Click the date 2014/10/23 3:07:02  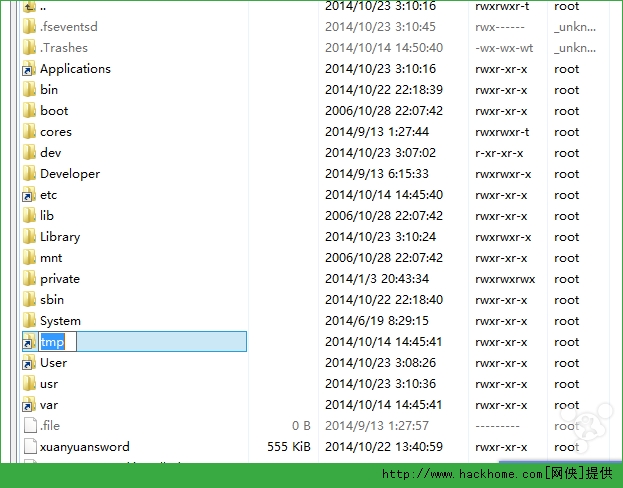(381, 153)
